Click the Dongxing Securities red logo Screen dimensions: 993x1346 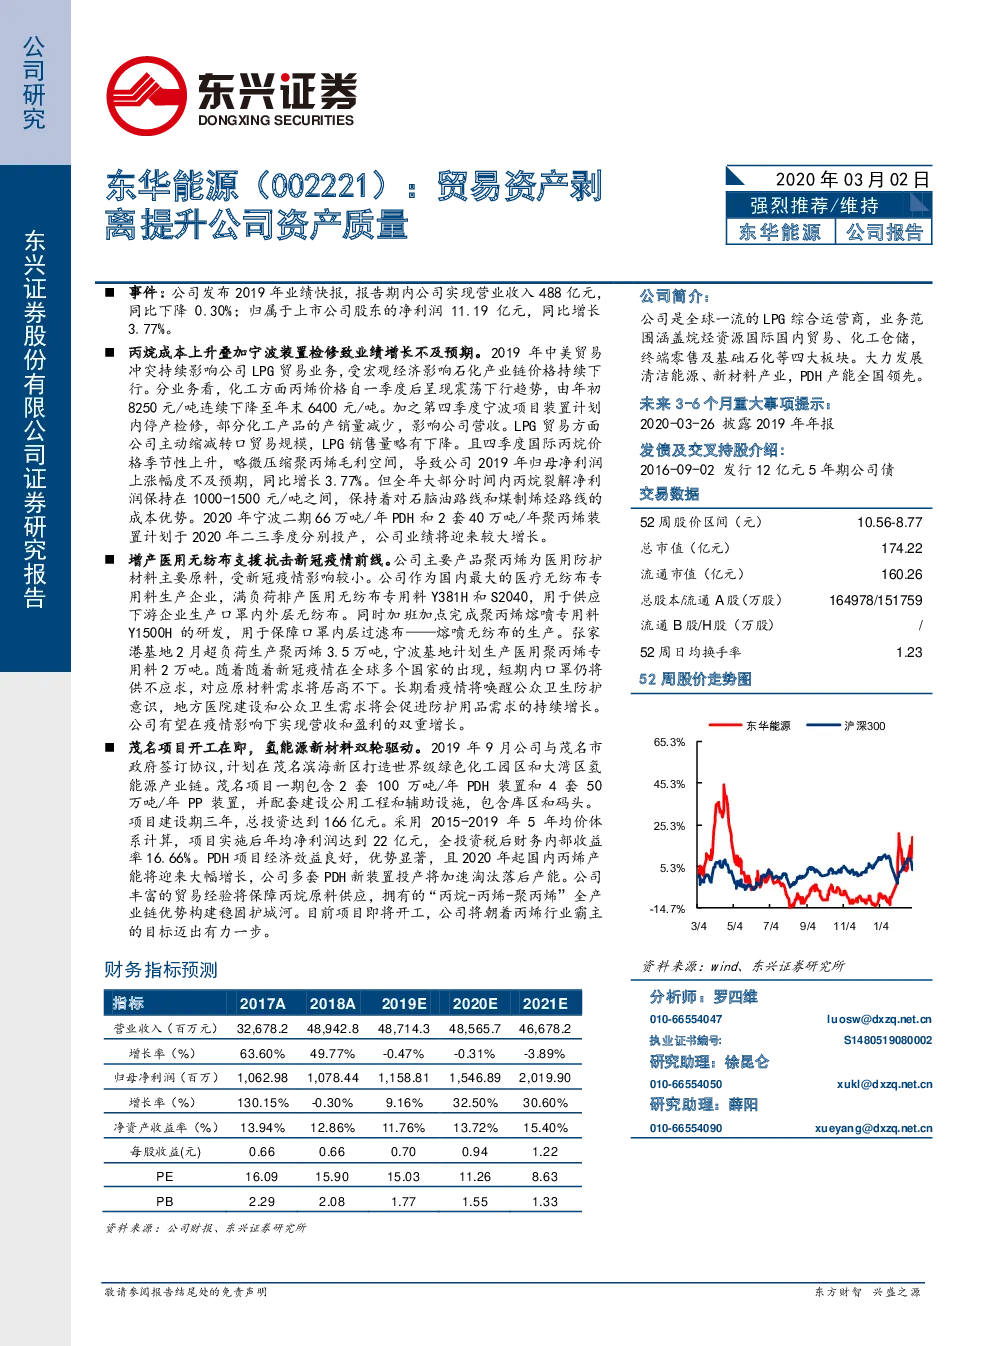(146, 95)
